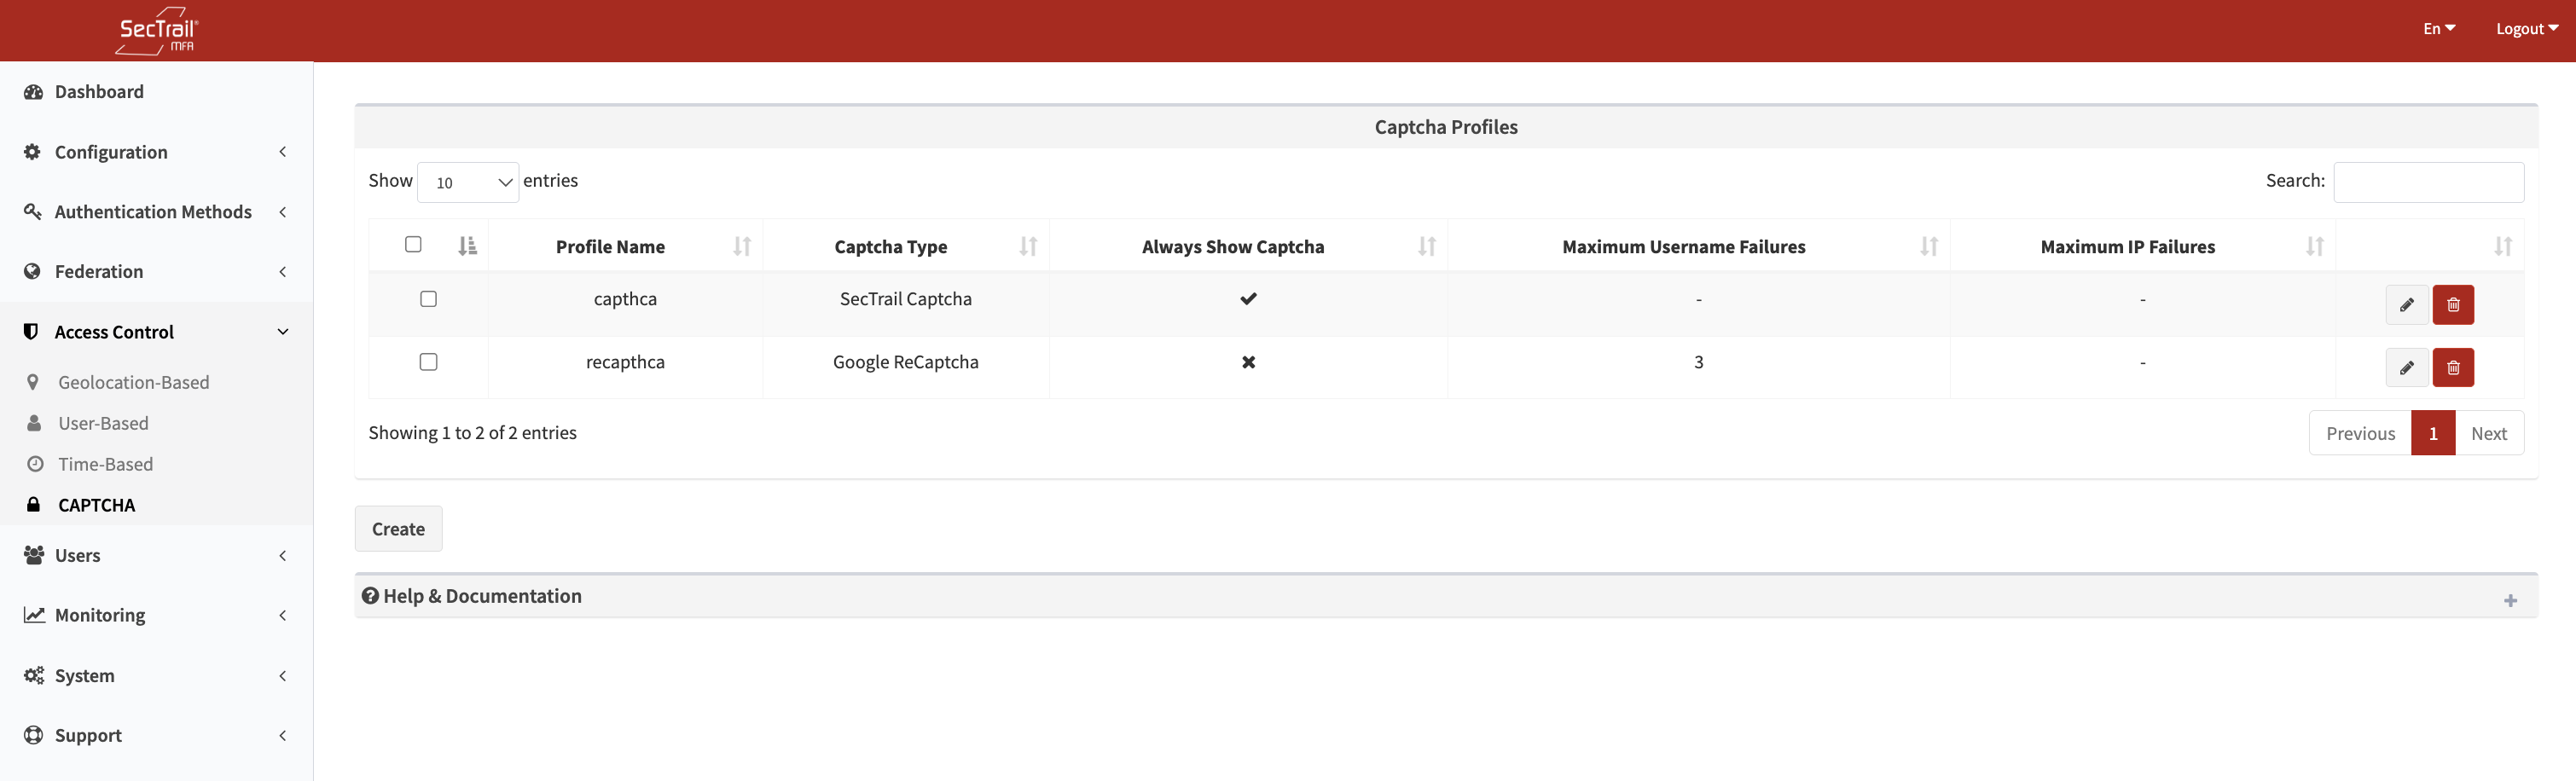The width and height of the screenshot is (2576, 781).
Task: Delete the capthca profile via trash icon
Action: click(x=2452, y=305)
